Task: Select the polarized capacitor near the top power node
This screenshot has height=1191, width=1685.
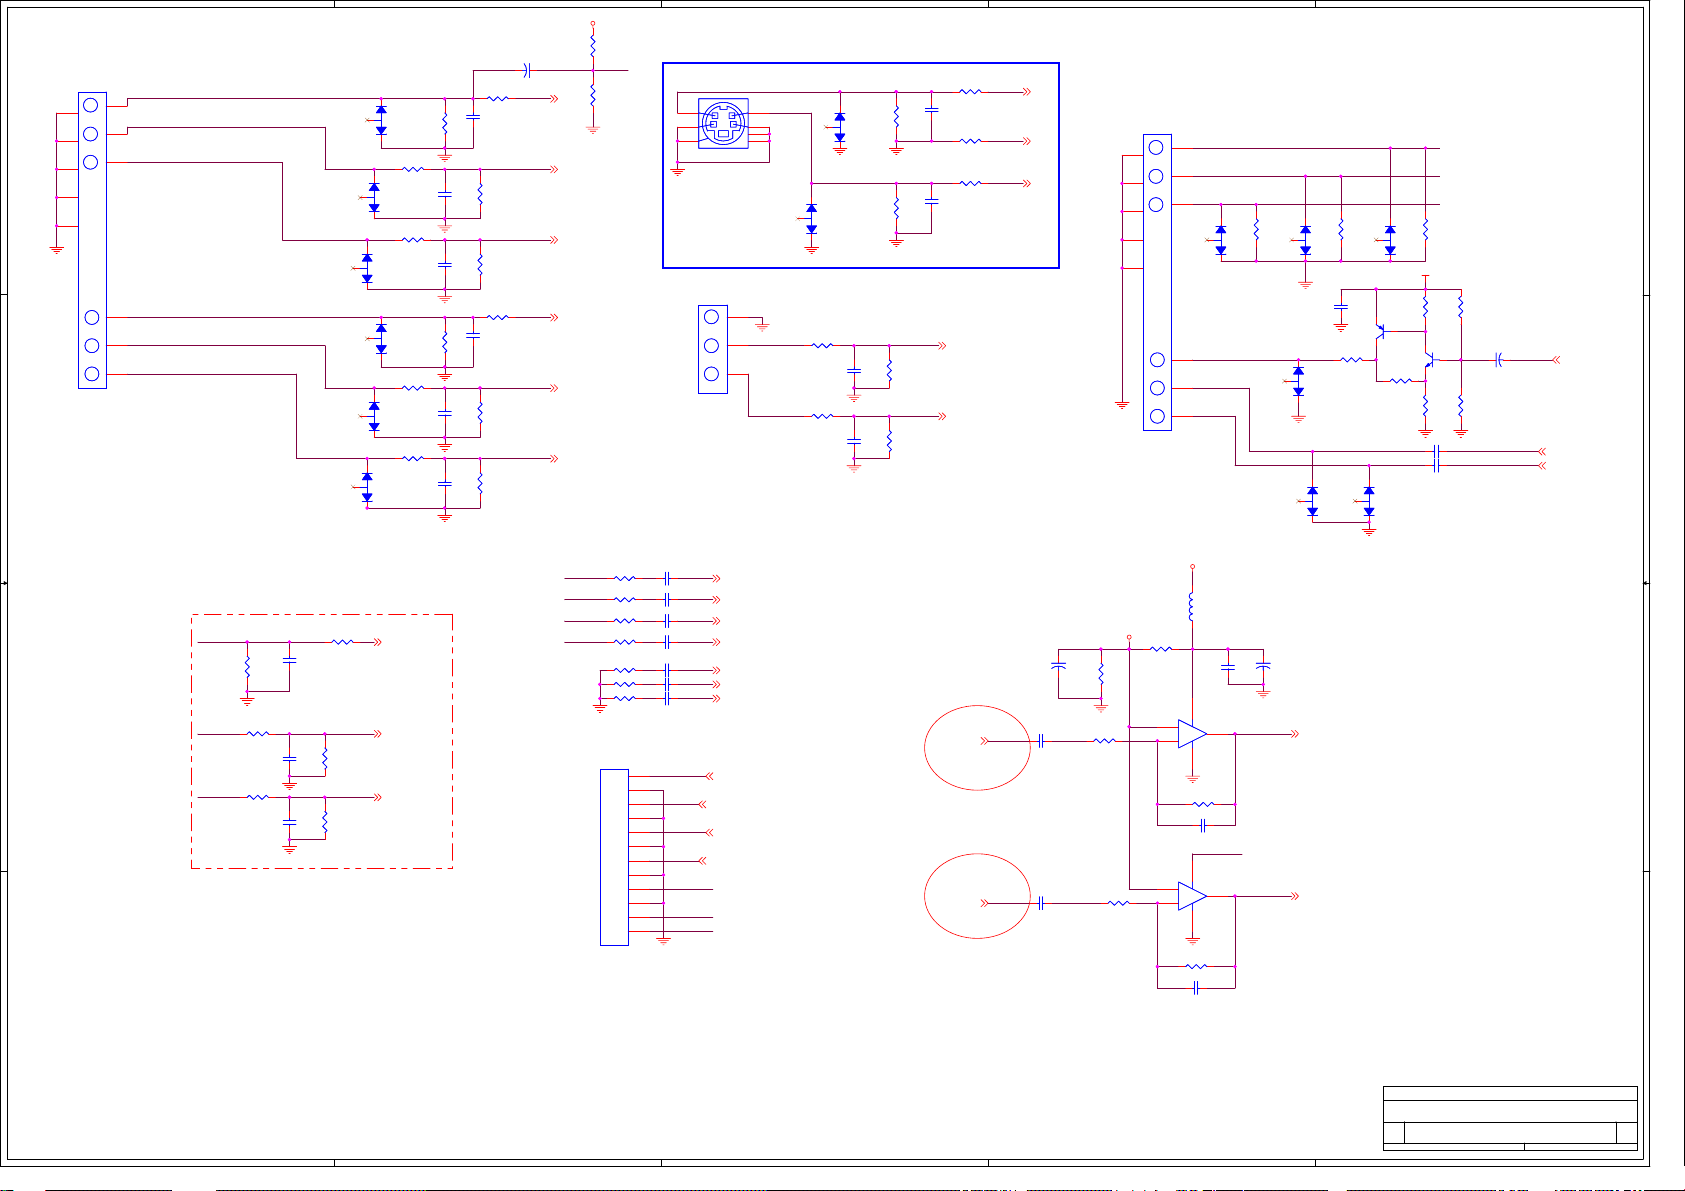Action: coord(528,70)
